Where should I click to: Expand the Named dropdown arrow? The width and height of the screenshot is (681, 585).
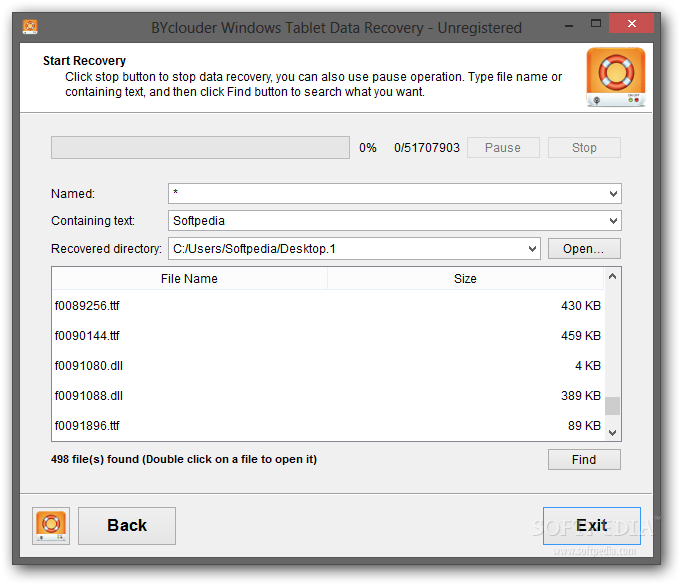tap(613, 193)
